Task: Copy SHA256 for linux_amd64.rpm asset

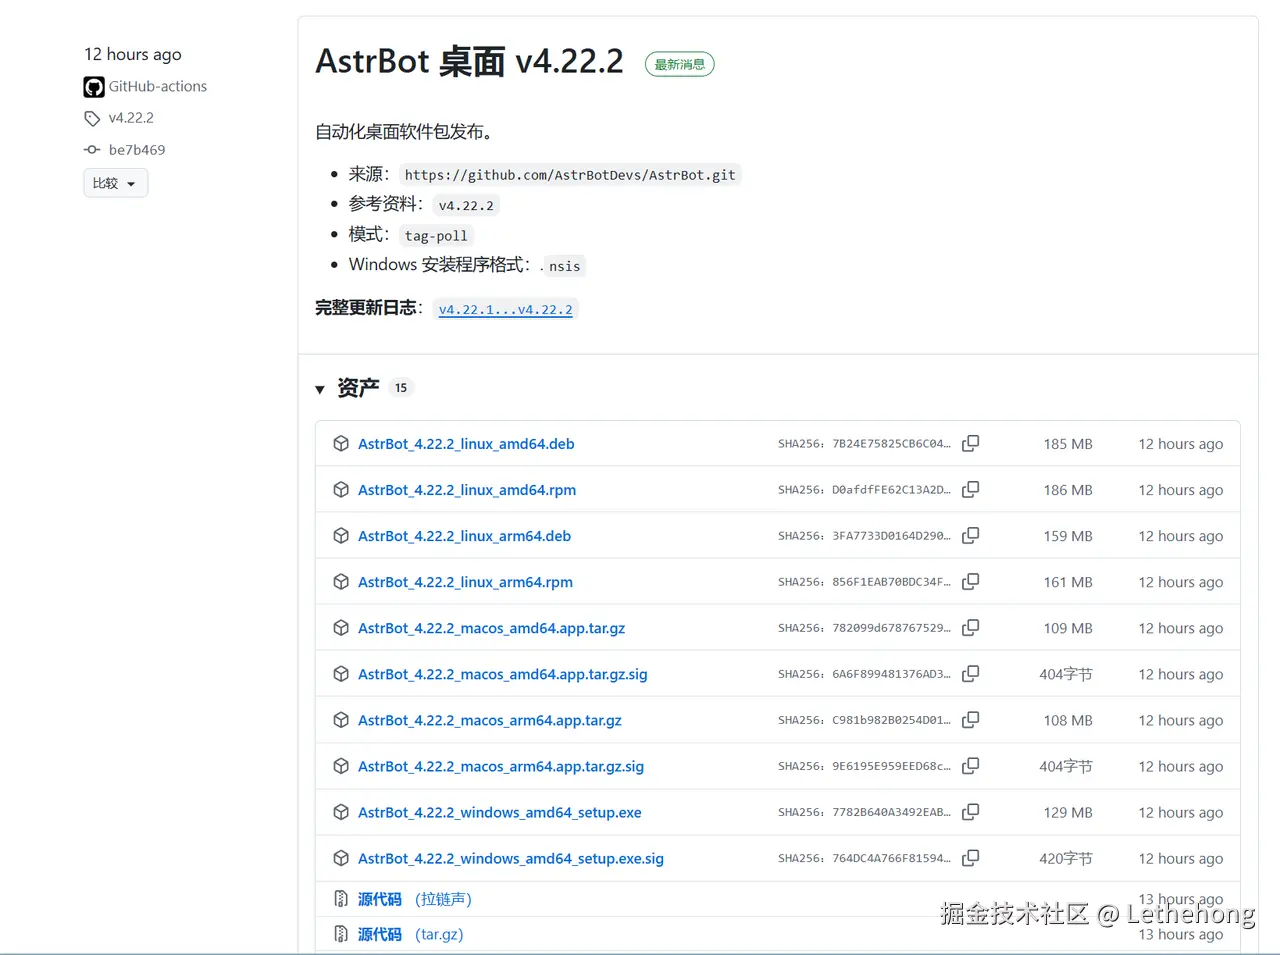Action: (970, 489)
